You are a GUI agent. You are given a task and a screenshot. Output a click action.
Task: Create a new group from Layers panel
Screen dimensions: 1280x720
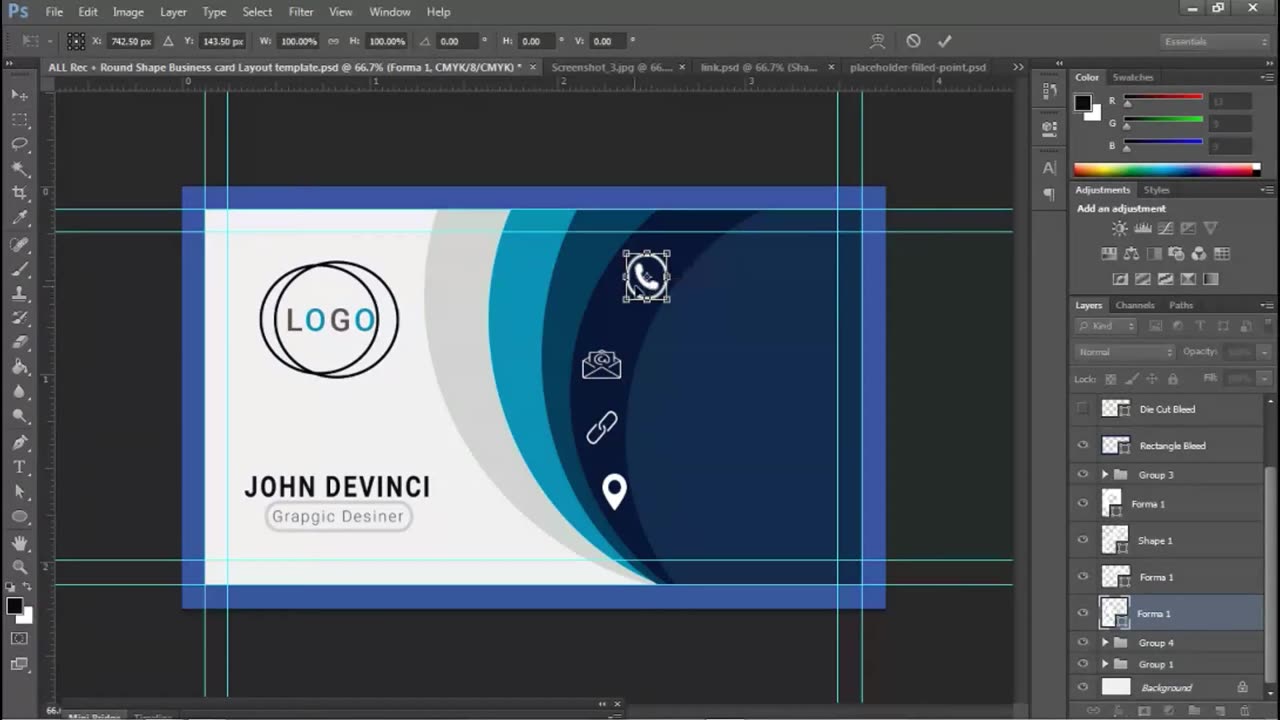[1194, 711]
